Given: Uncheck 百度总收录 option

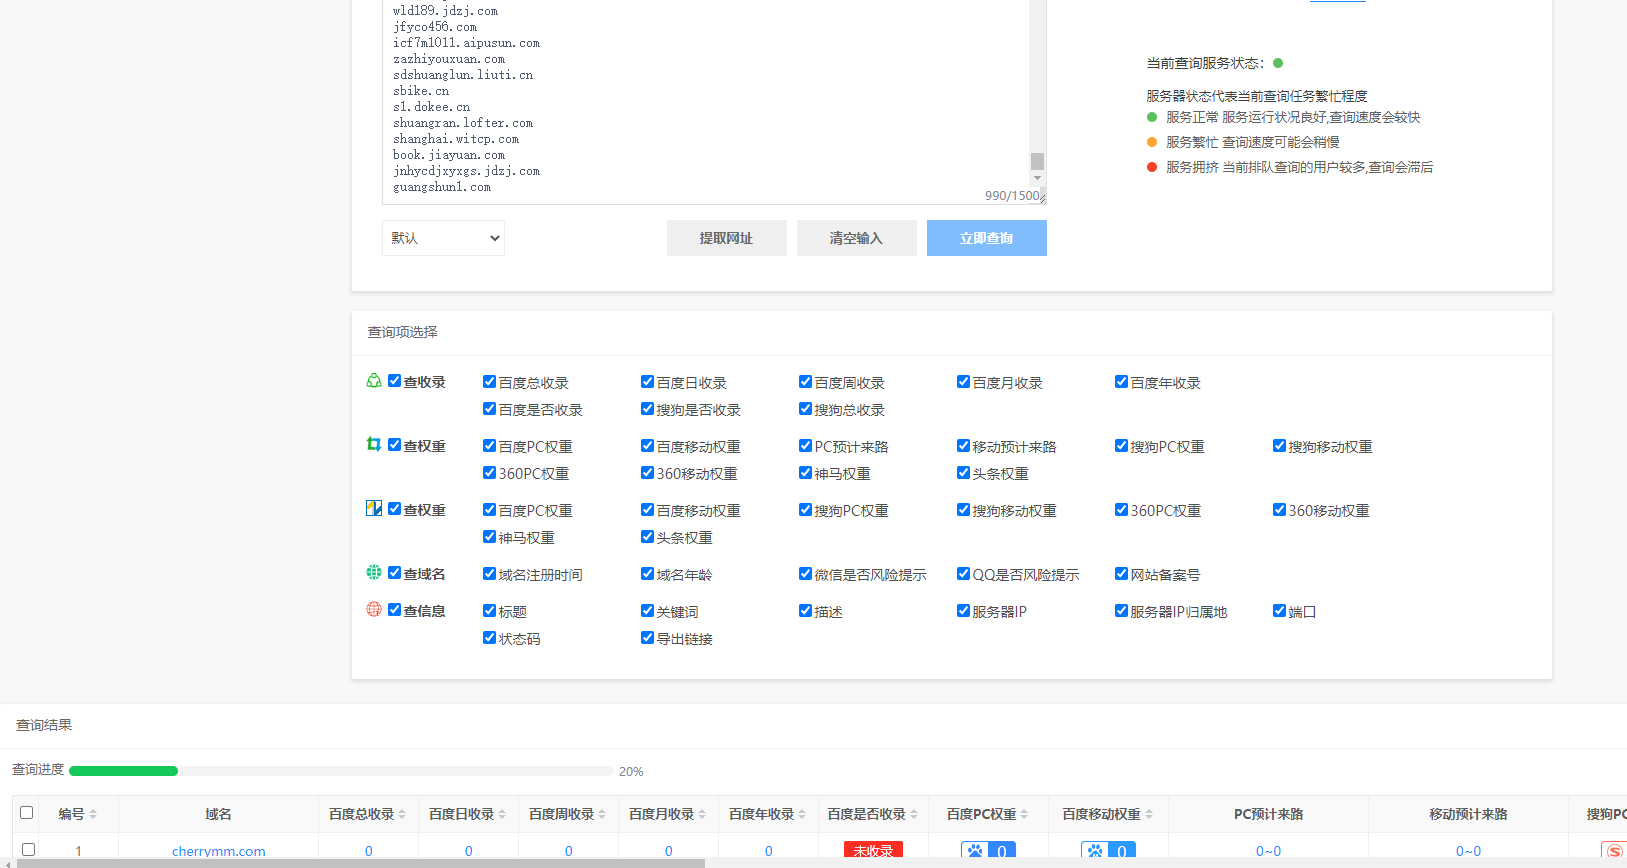Looking at the screenshot, I should 490,382.
